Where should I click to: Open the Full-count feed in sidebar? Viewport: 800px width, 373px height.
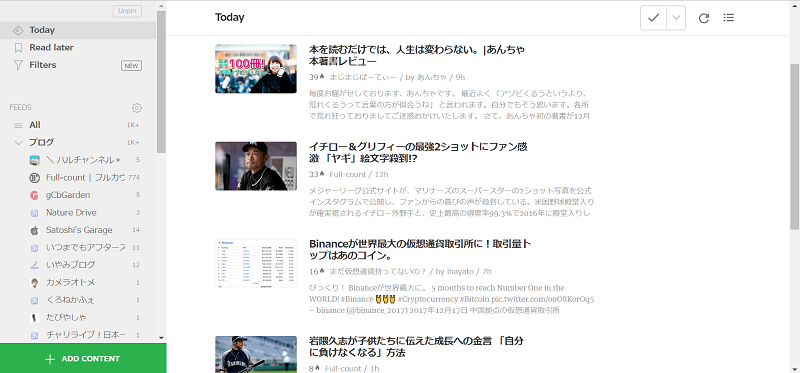tap(85, 178)
